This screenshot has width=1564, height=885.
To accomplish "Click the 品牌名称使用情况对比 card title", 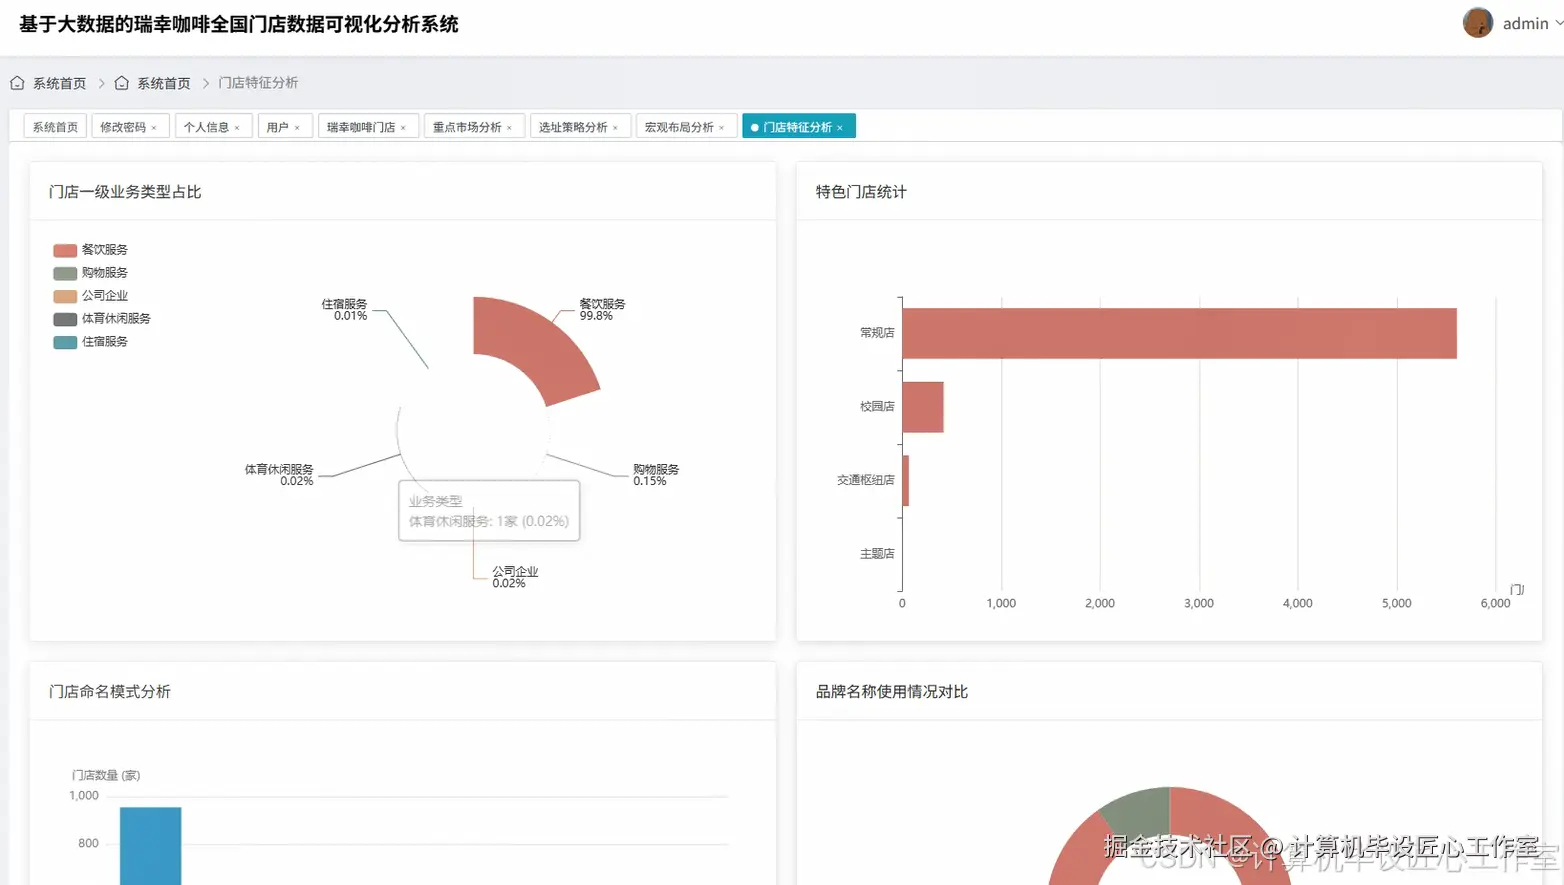I will (x=892, y=692).
